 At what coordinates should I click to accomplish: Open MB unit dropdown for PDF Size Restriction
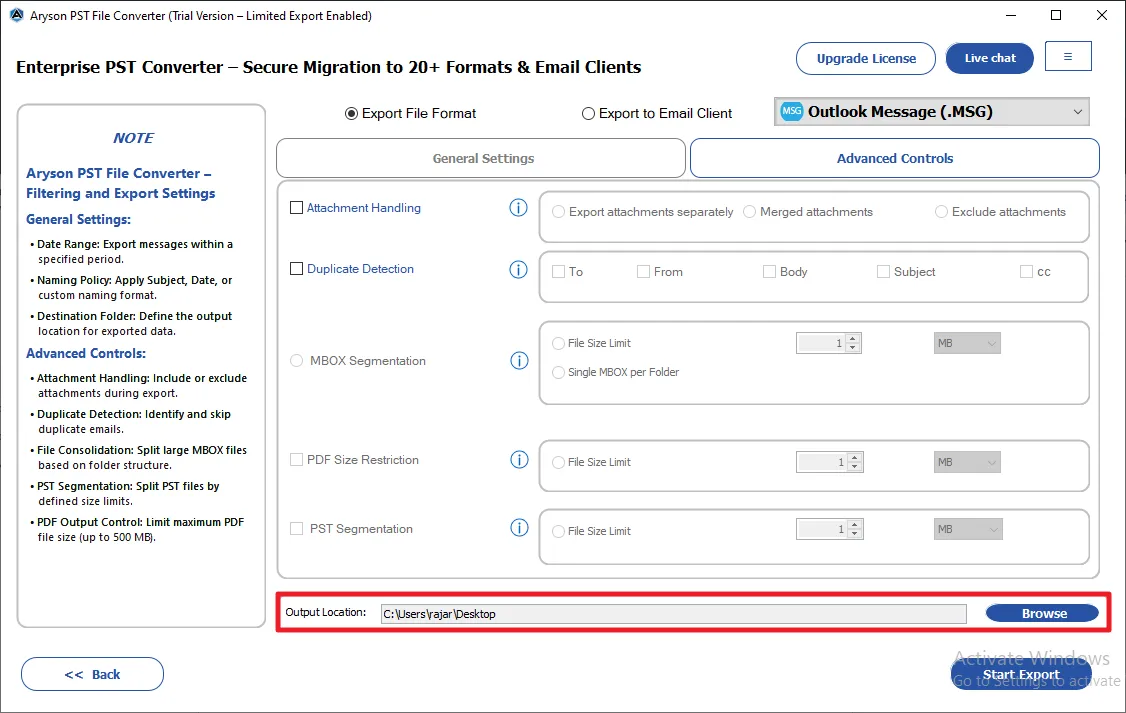[967, 462]
